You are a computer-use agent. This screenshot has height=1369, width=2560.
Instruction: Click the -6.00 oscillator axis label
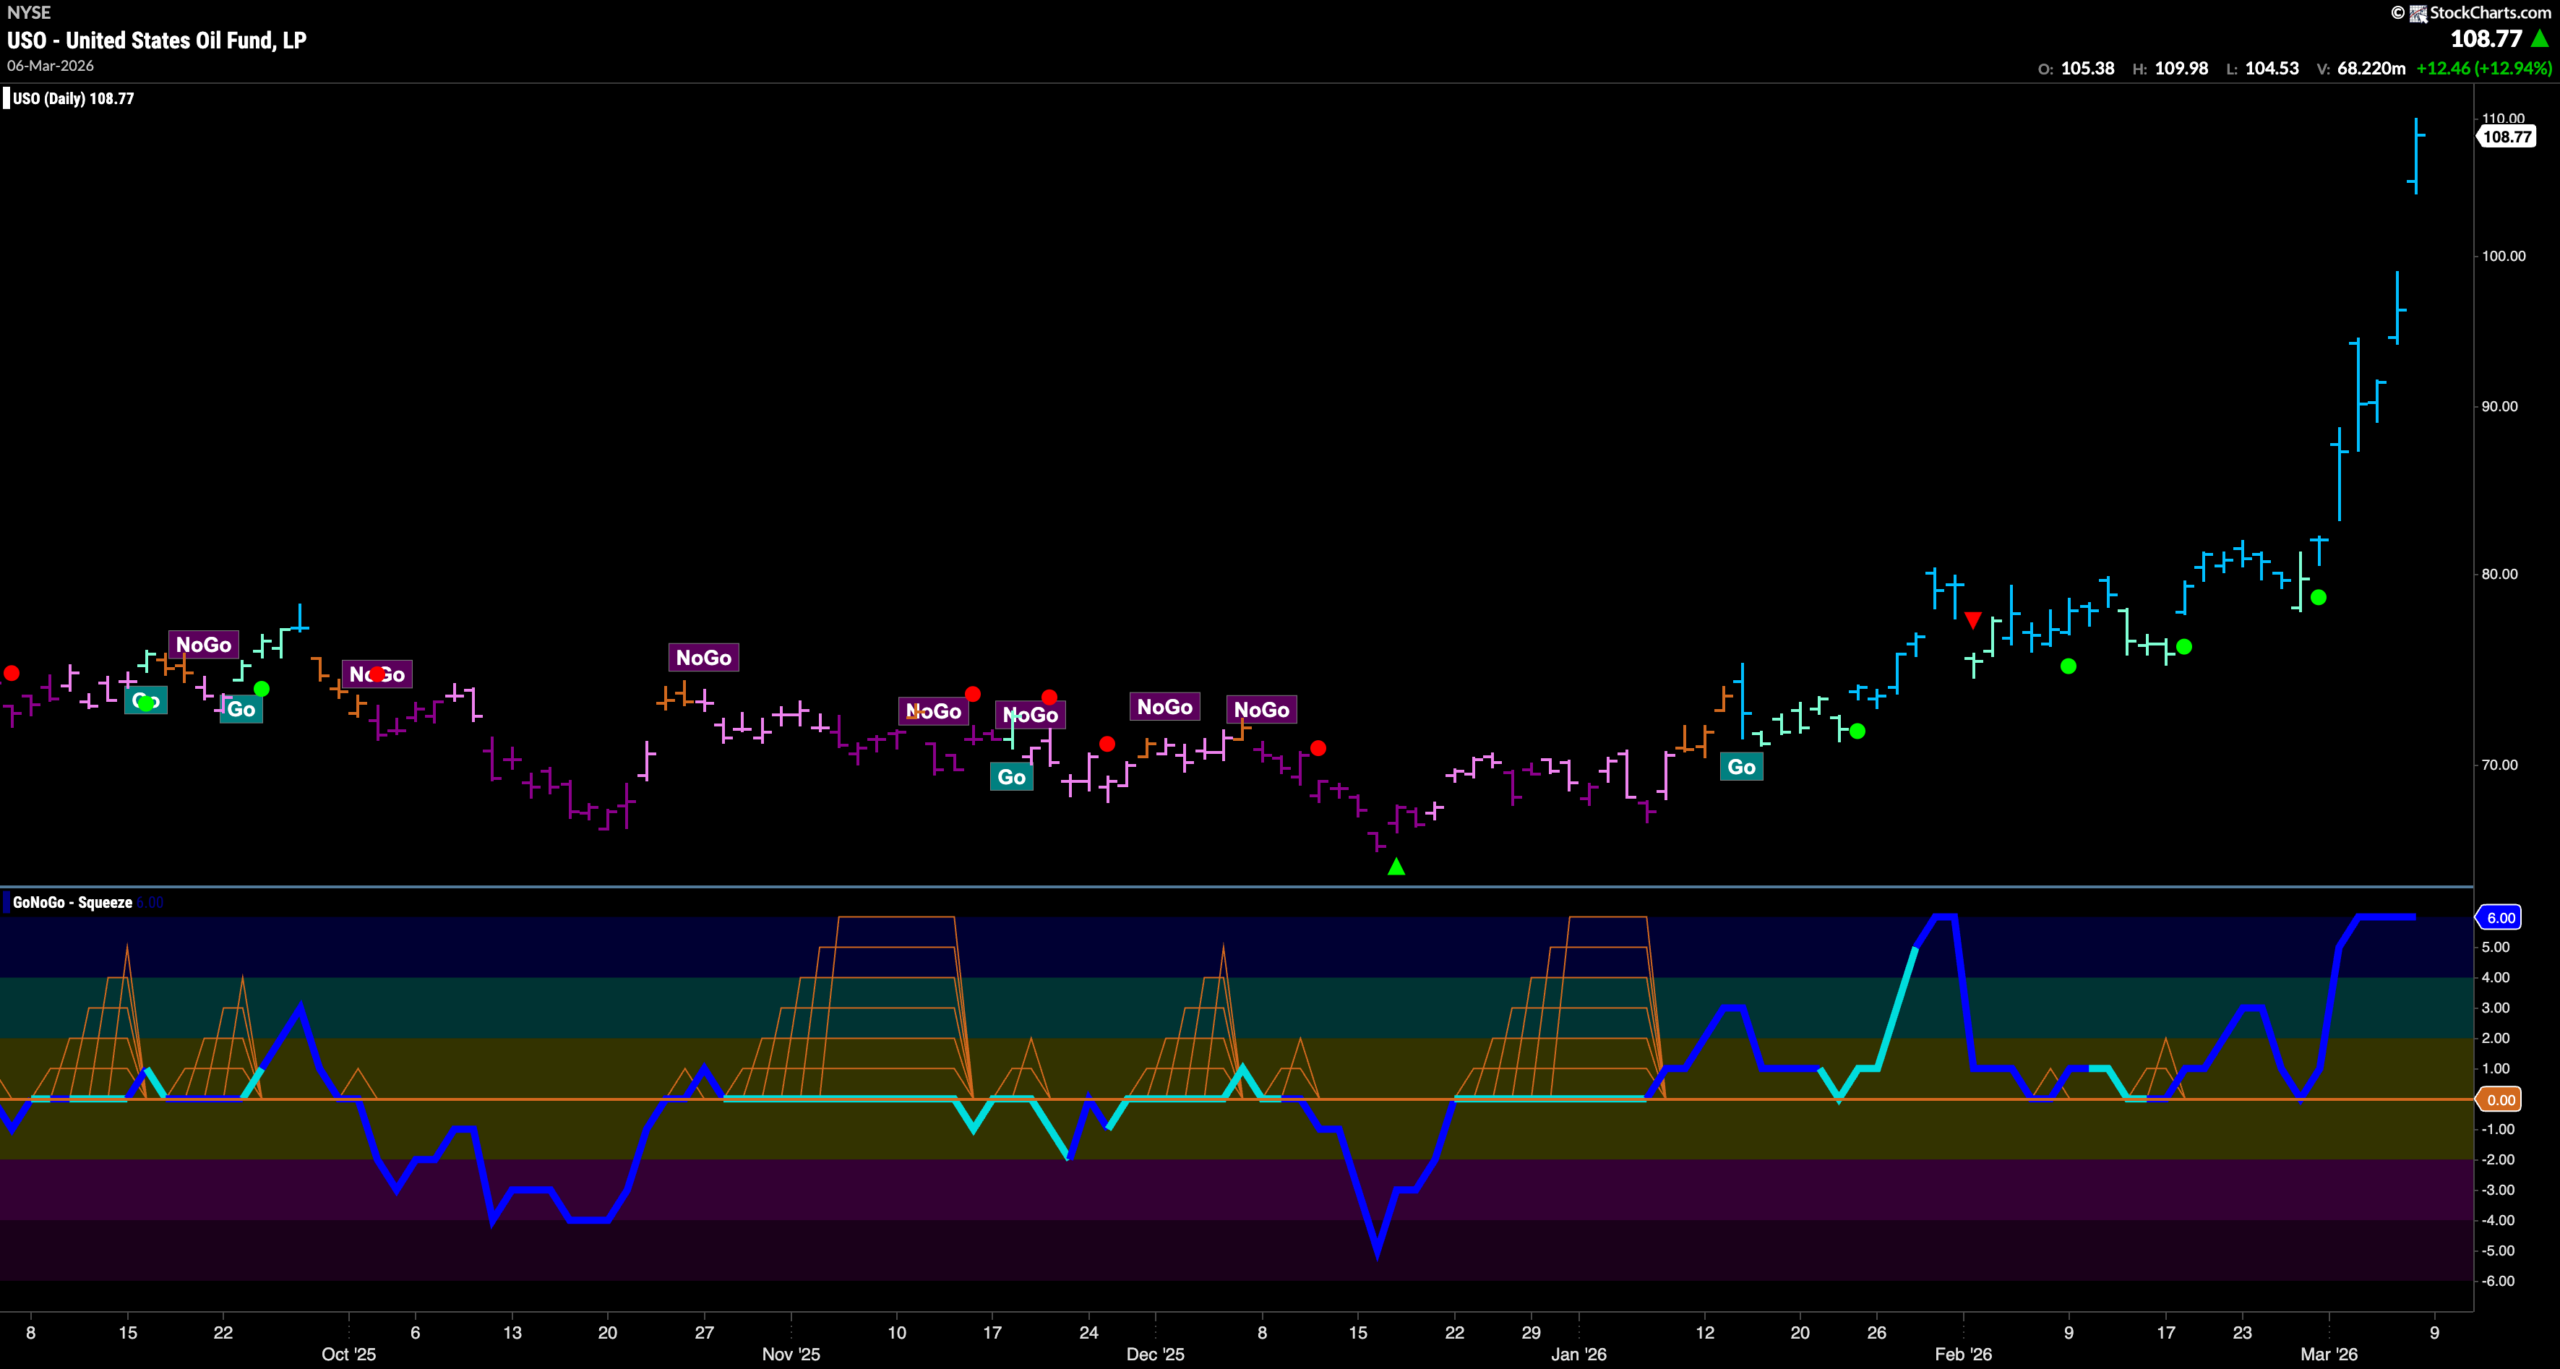coord(2497,1281)
